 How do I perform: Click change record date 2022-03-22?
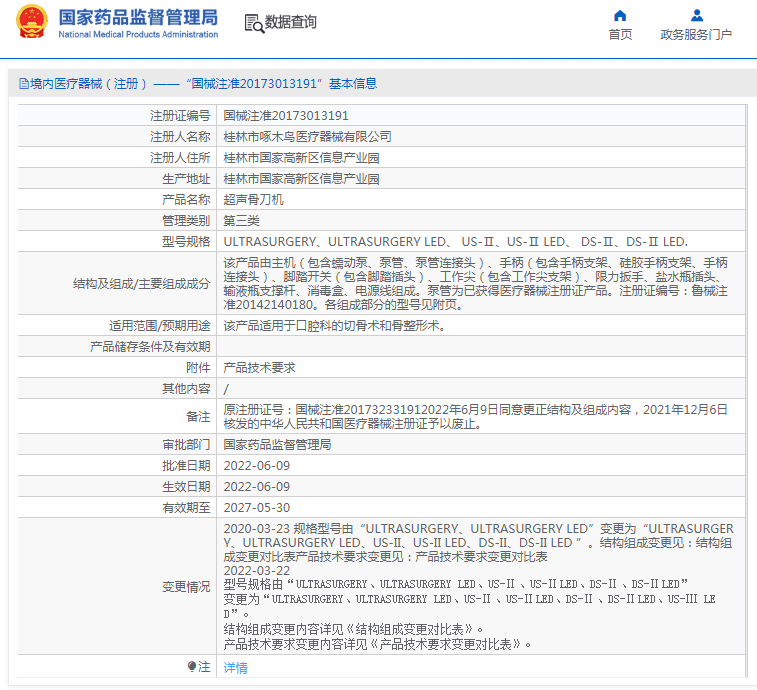click(x=256, y=571)
